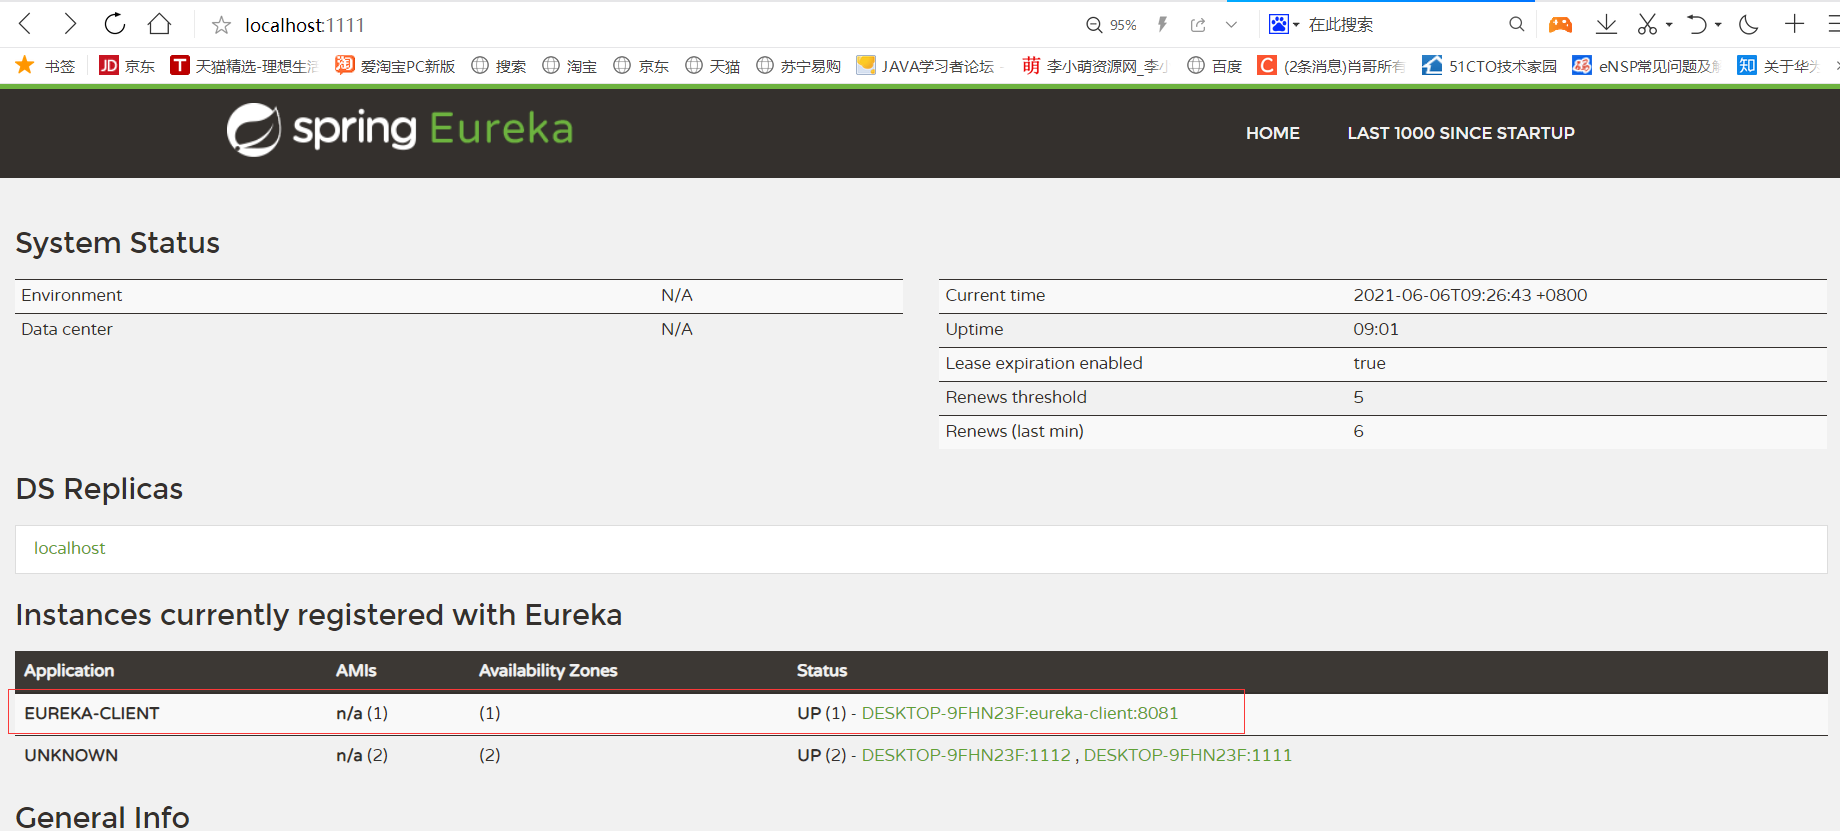Open the 李小萌资源网 bookmark
The image size is (1840, 831).
pyautogui.click(x=1095, y=66)
